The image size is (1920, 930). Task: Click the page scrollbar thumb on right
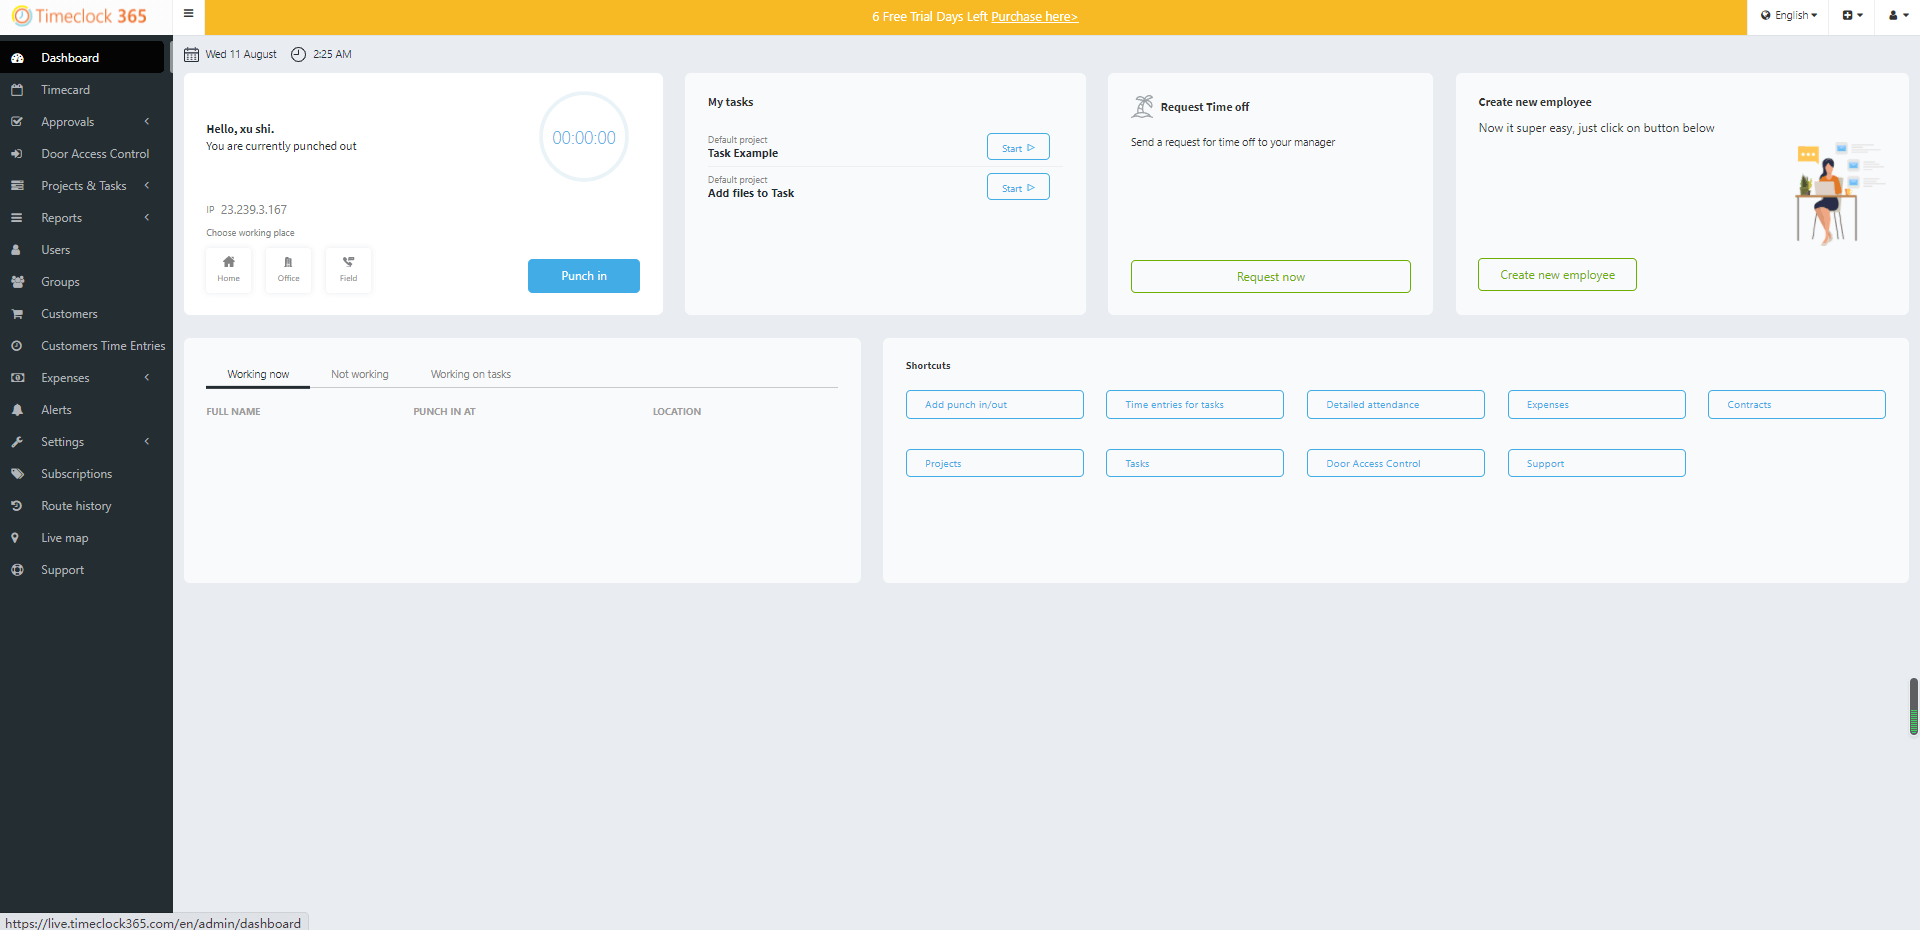tap(1913, 706)
